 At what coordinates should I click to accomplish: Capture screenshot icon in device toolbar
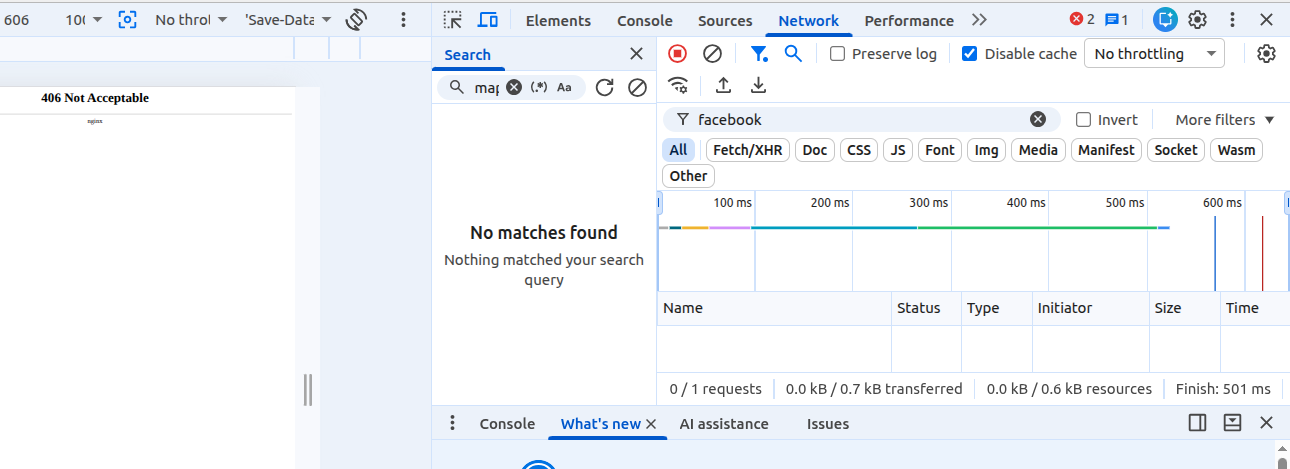[127, 19]
